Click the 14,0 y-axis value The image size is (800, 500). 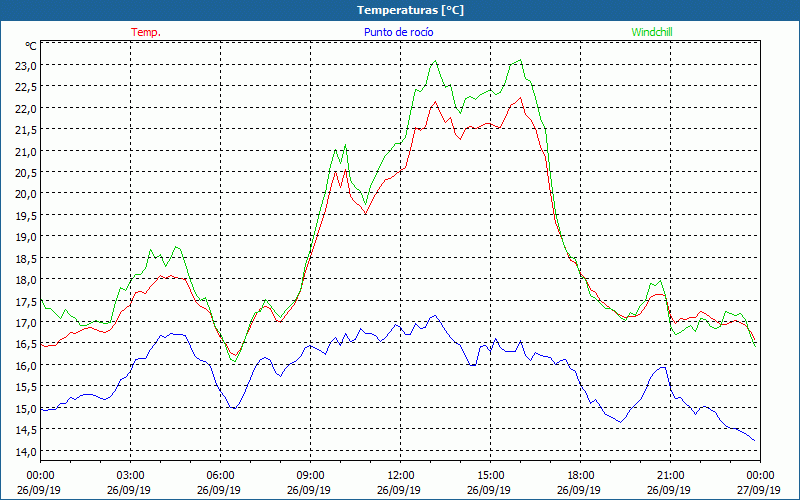tap(26, 452)
